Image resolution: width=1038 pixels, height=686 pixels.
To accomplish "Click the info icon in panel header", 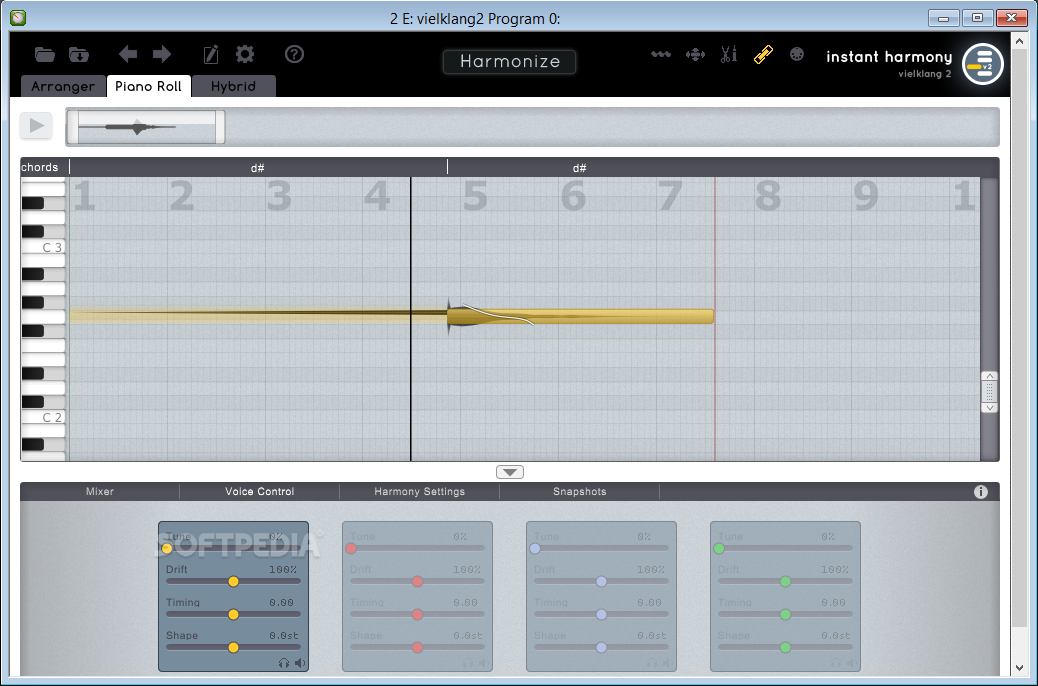I will [x=980, y=491].
